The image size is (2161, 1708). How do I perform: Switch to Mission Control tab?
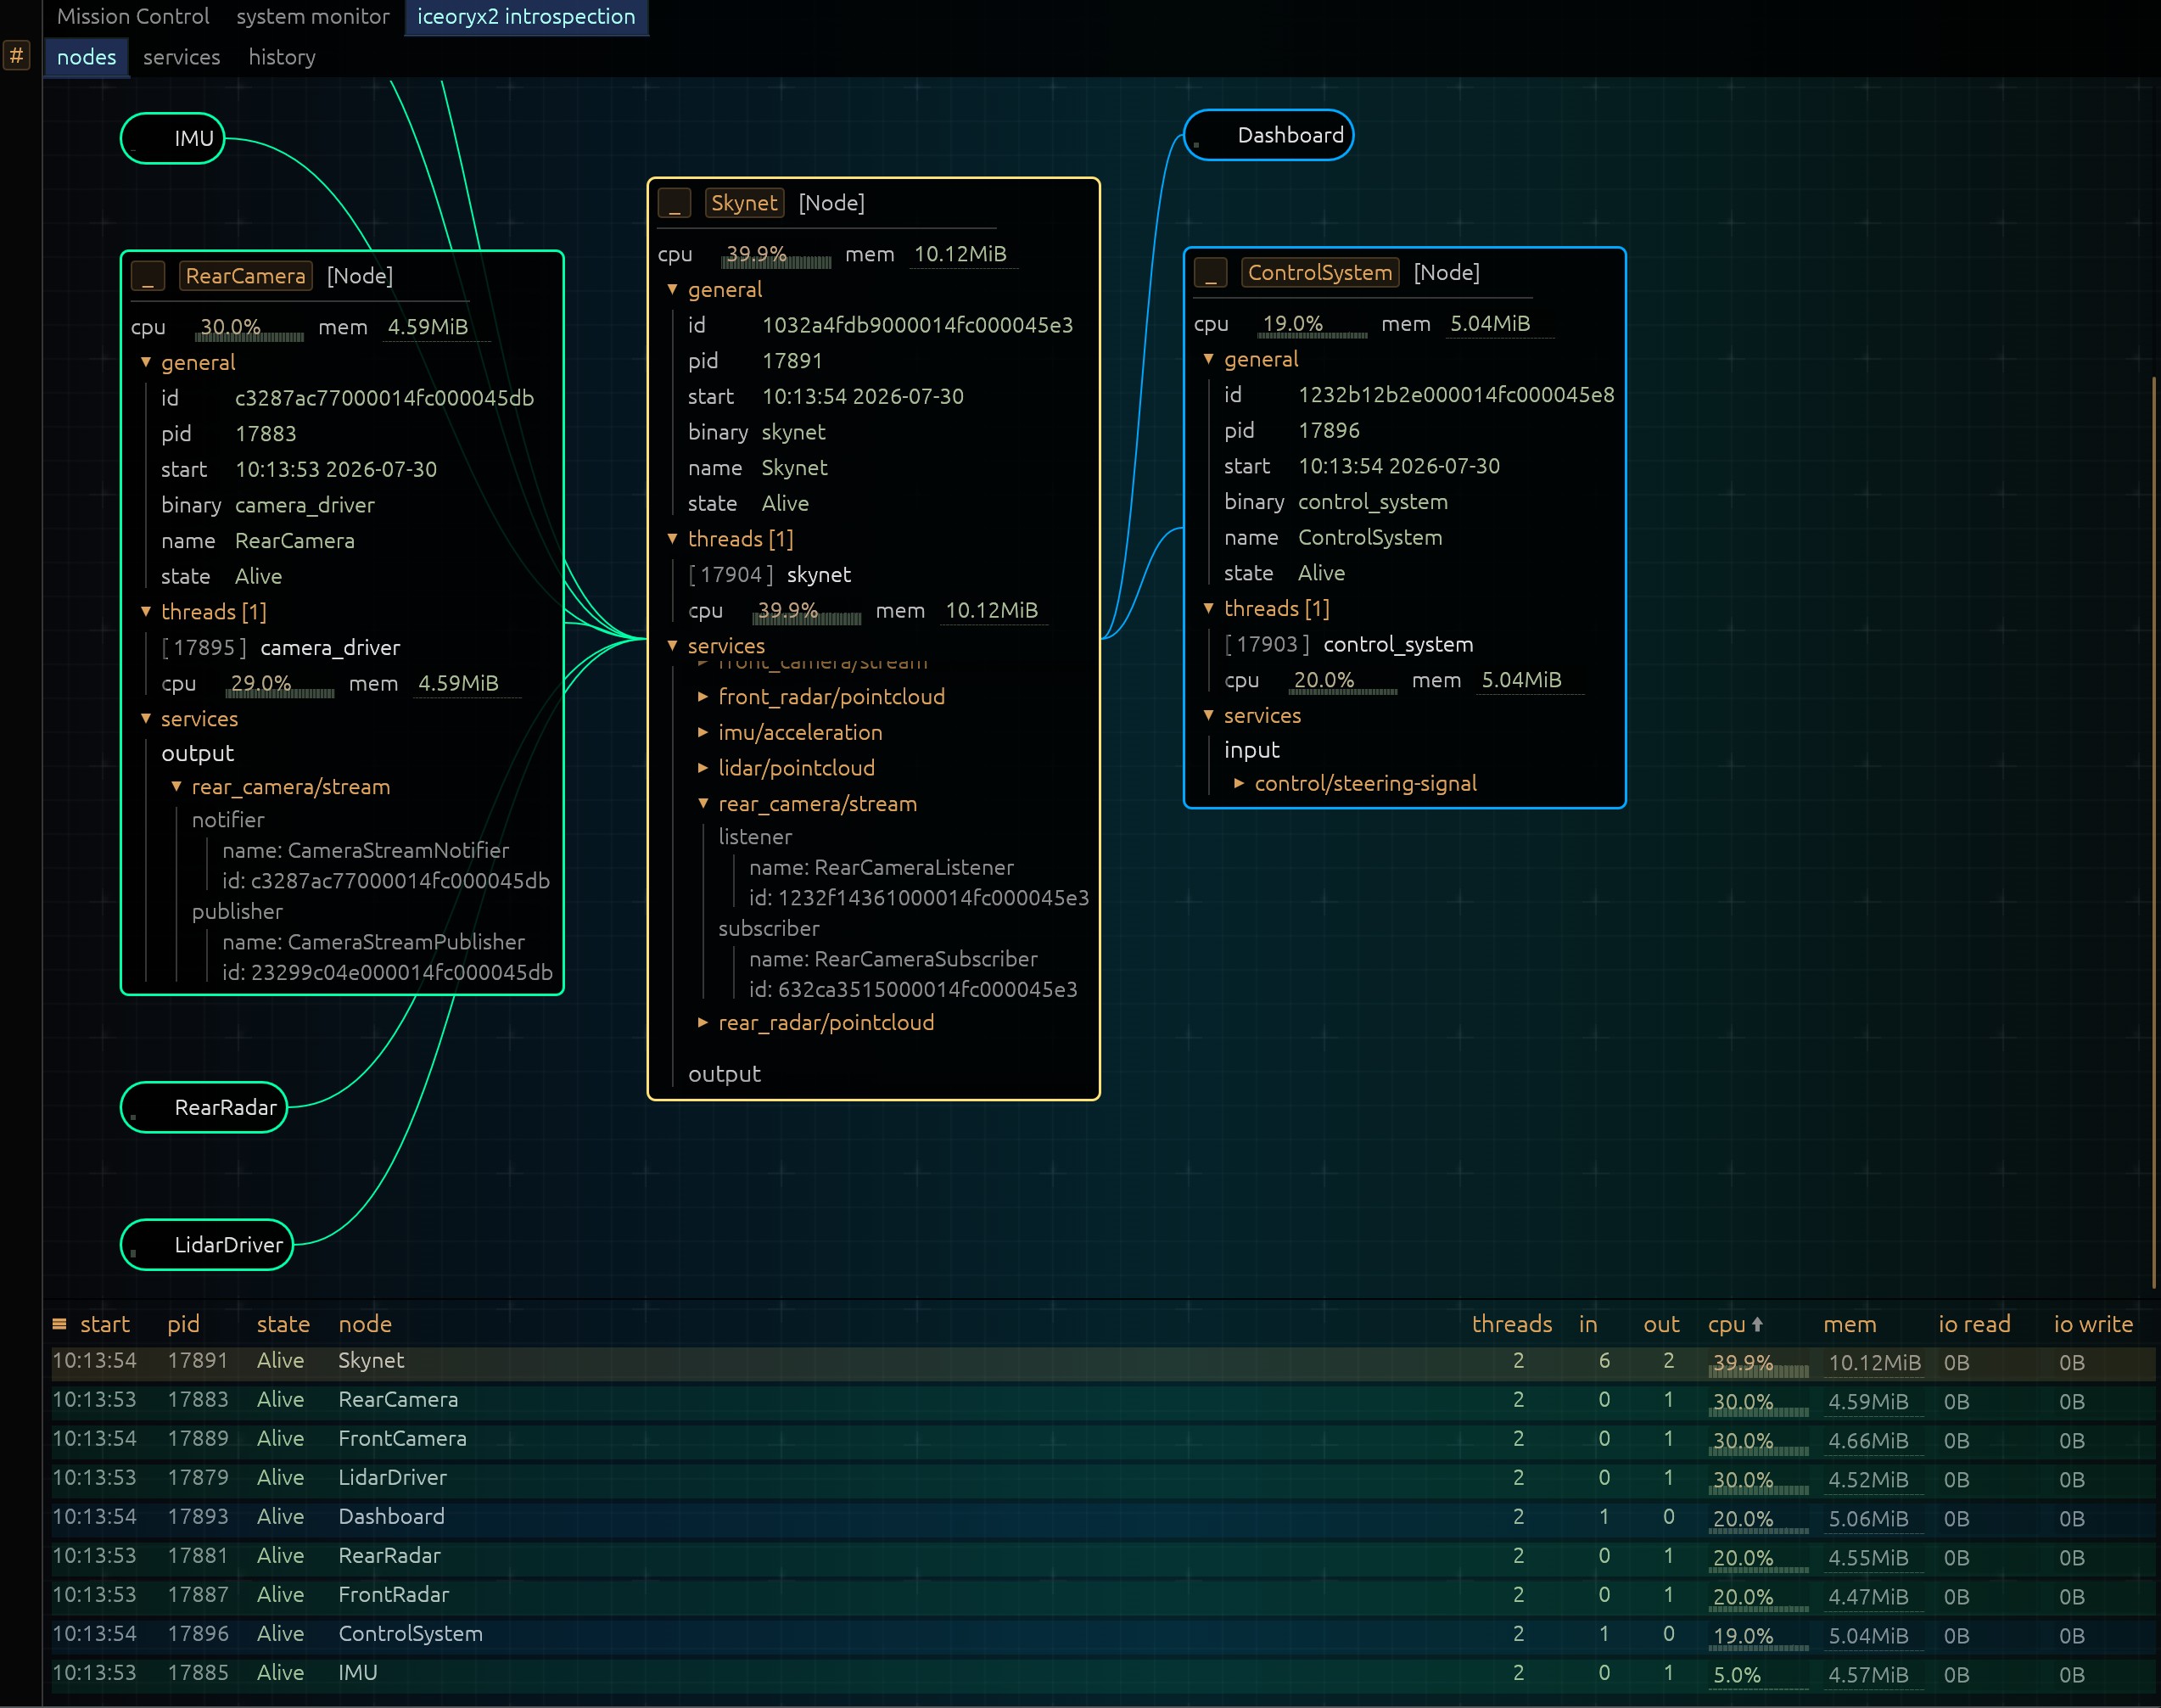tap(133, 17)
